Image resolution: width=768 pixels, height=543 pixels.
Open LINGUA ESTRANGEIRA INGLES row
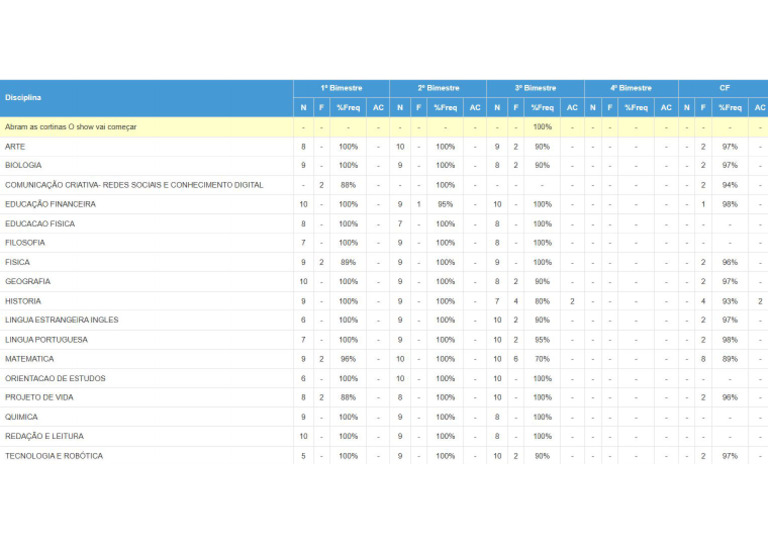pos(61,320)
